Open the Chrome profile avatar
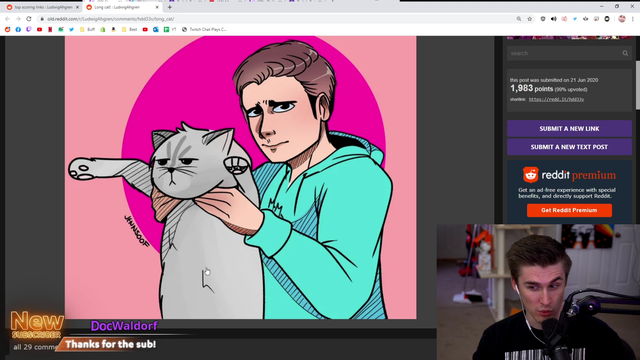Viewport: 640px width, 360px height. pyautogui.click(x=622, y=18)
